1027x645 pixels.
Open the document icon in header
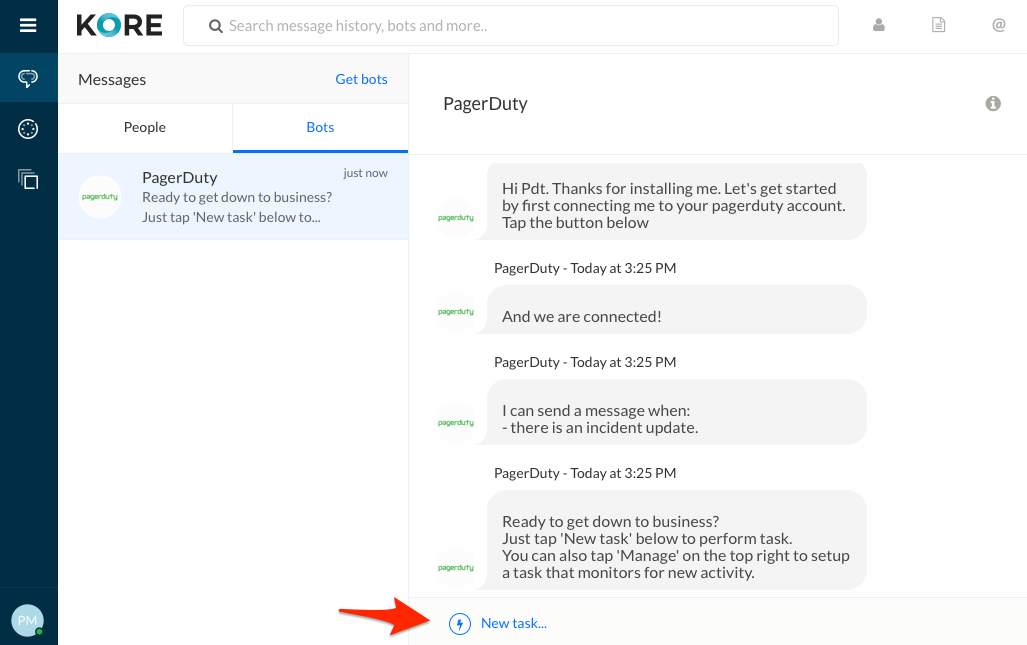938,26
